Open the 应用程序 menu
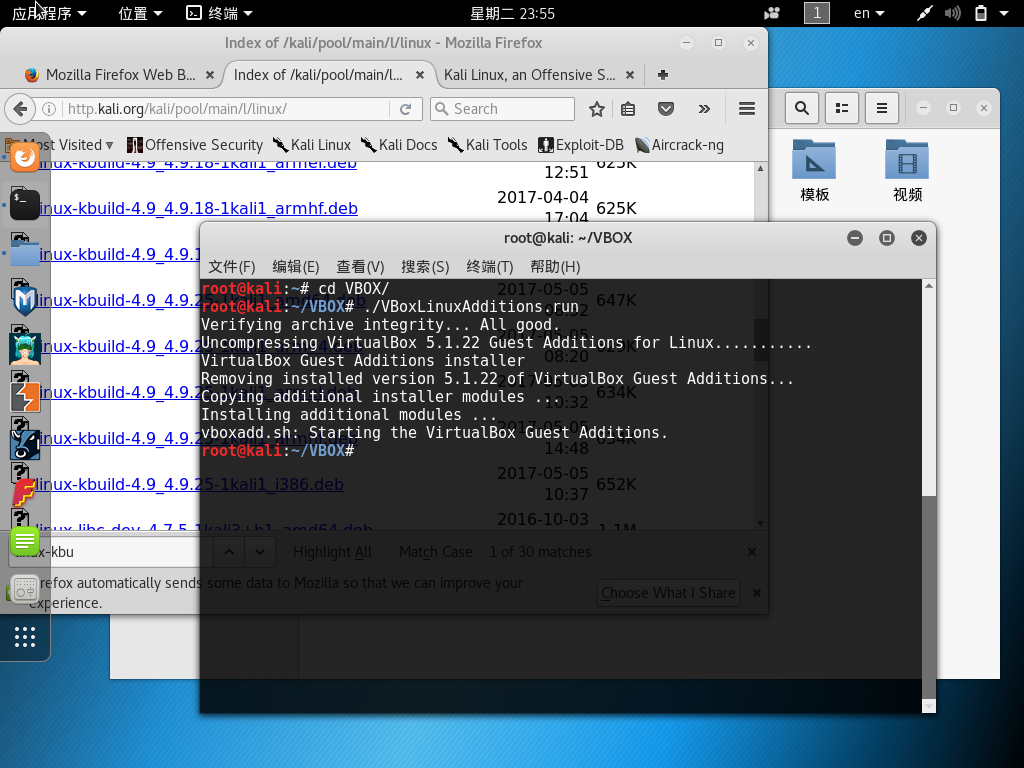 pos(49,13)
